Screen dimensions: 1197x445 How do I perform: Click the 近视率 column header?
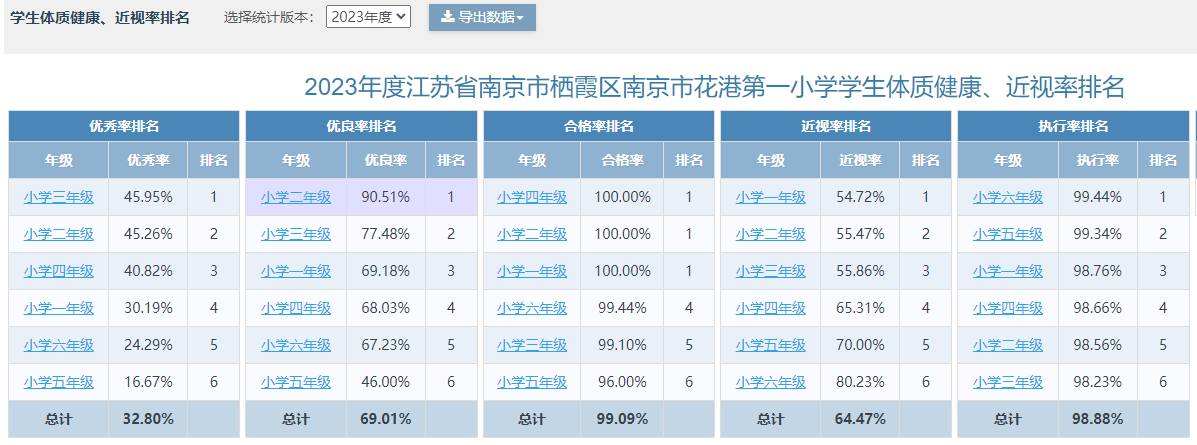pos(860,160)
